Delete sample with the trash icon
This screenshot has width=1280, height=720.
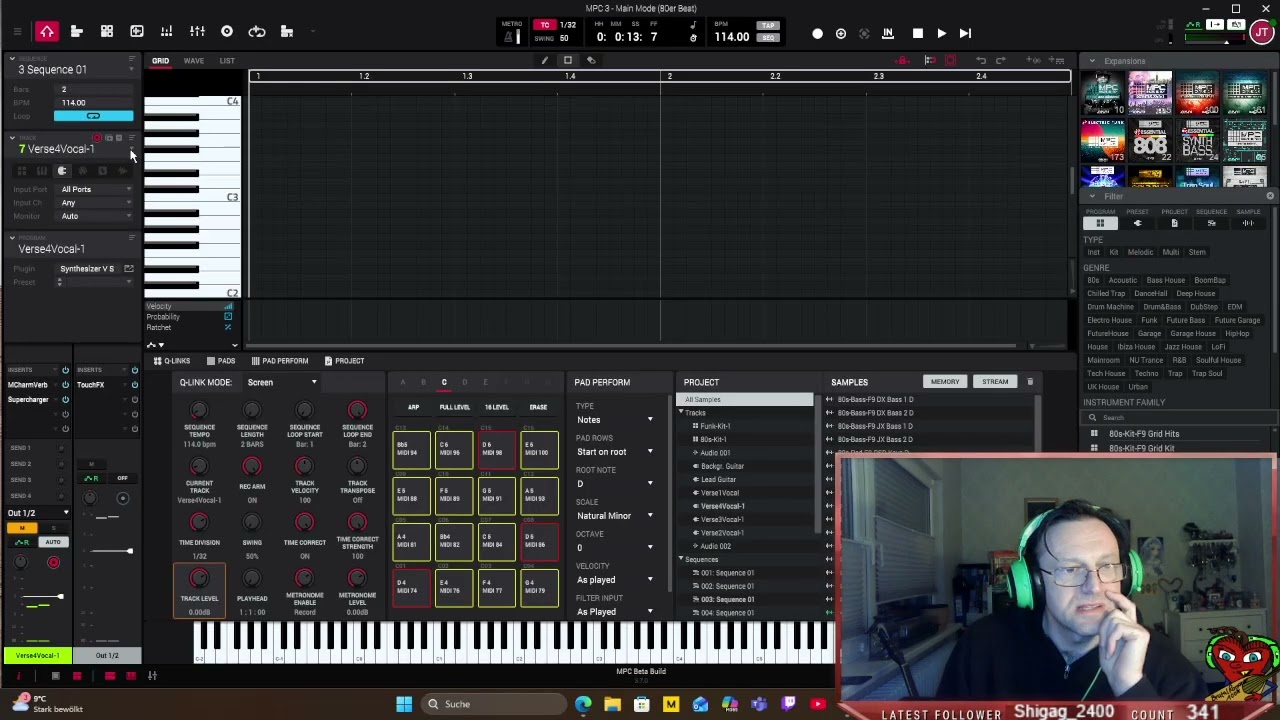click(1030, 382)
